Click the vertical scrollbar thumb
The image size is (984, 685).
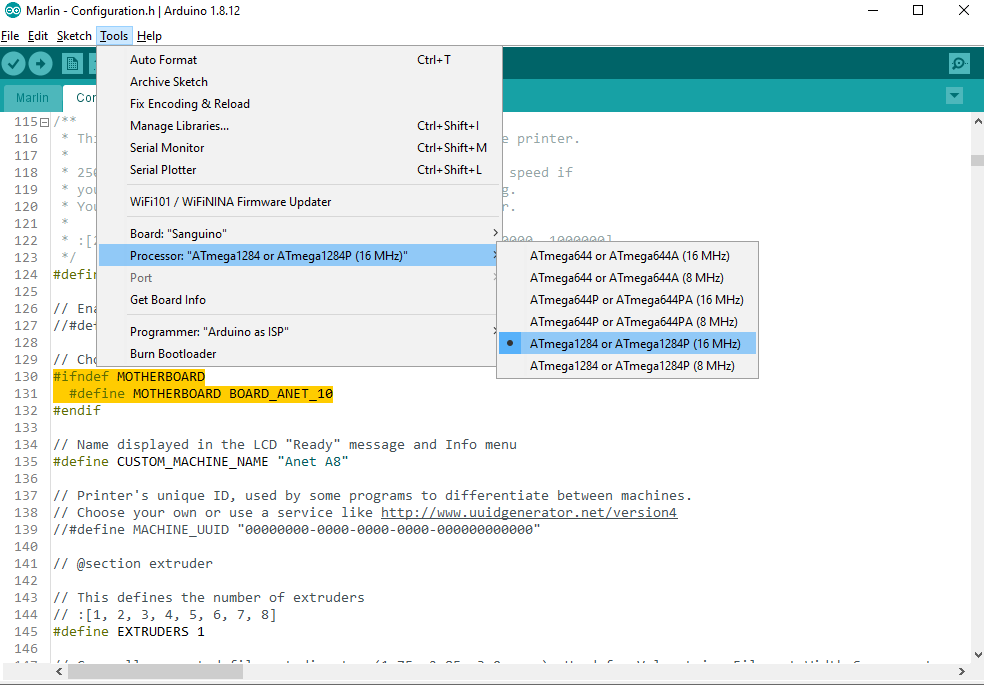(x=977, y=161)
